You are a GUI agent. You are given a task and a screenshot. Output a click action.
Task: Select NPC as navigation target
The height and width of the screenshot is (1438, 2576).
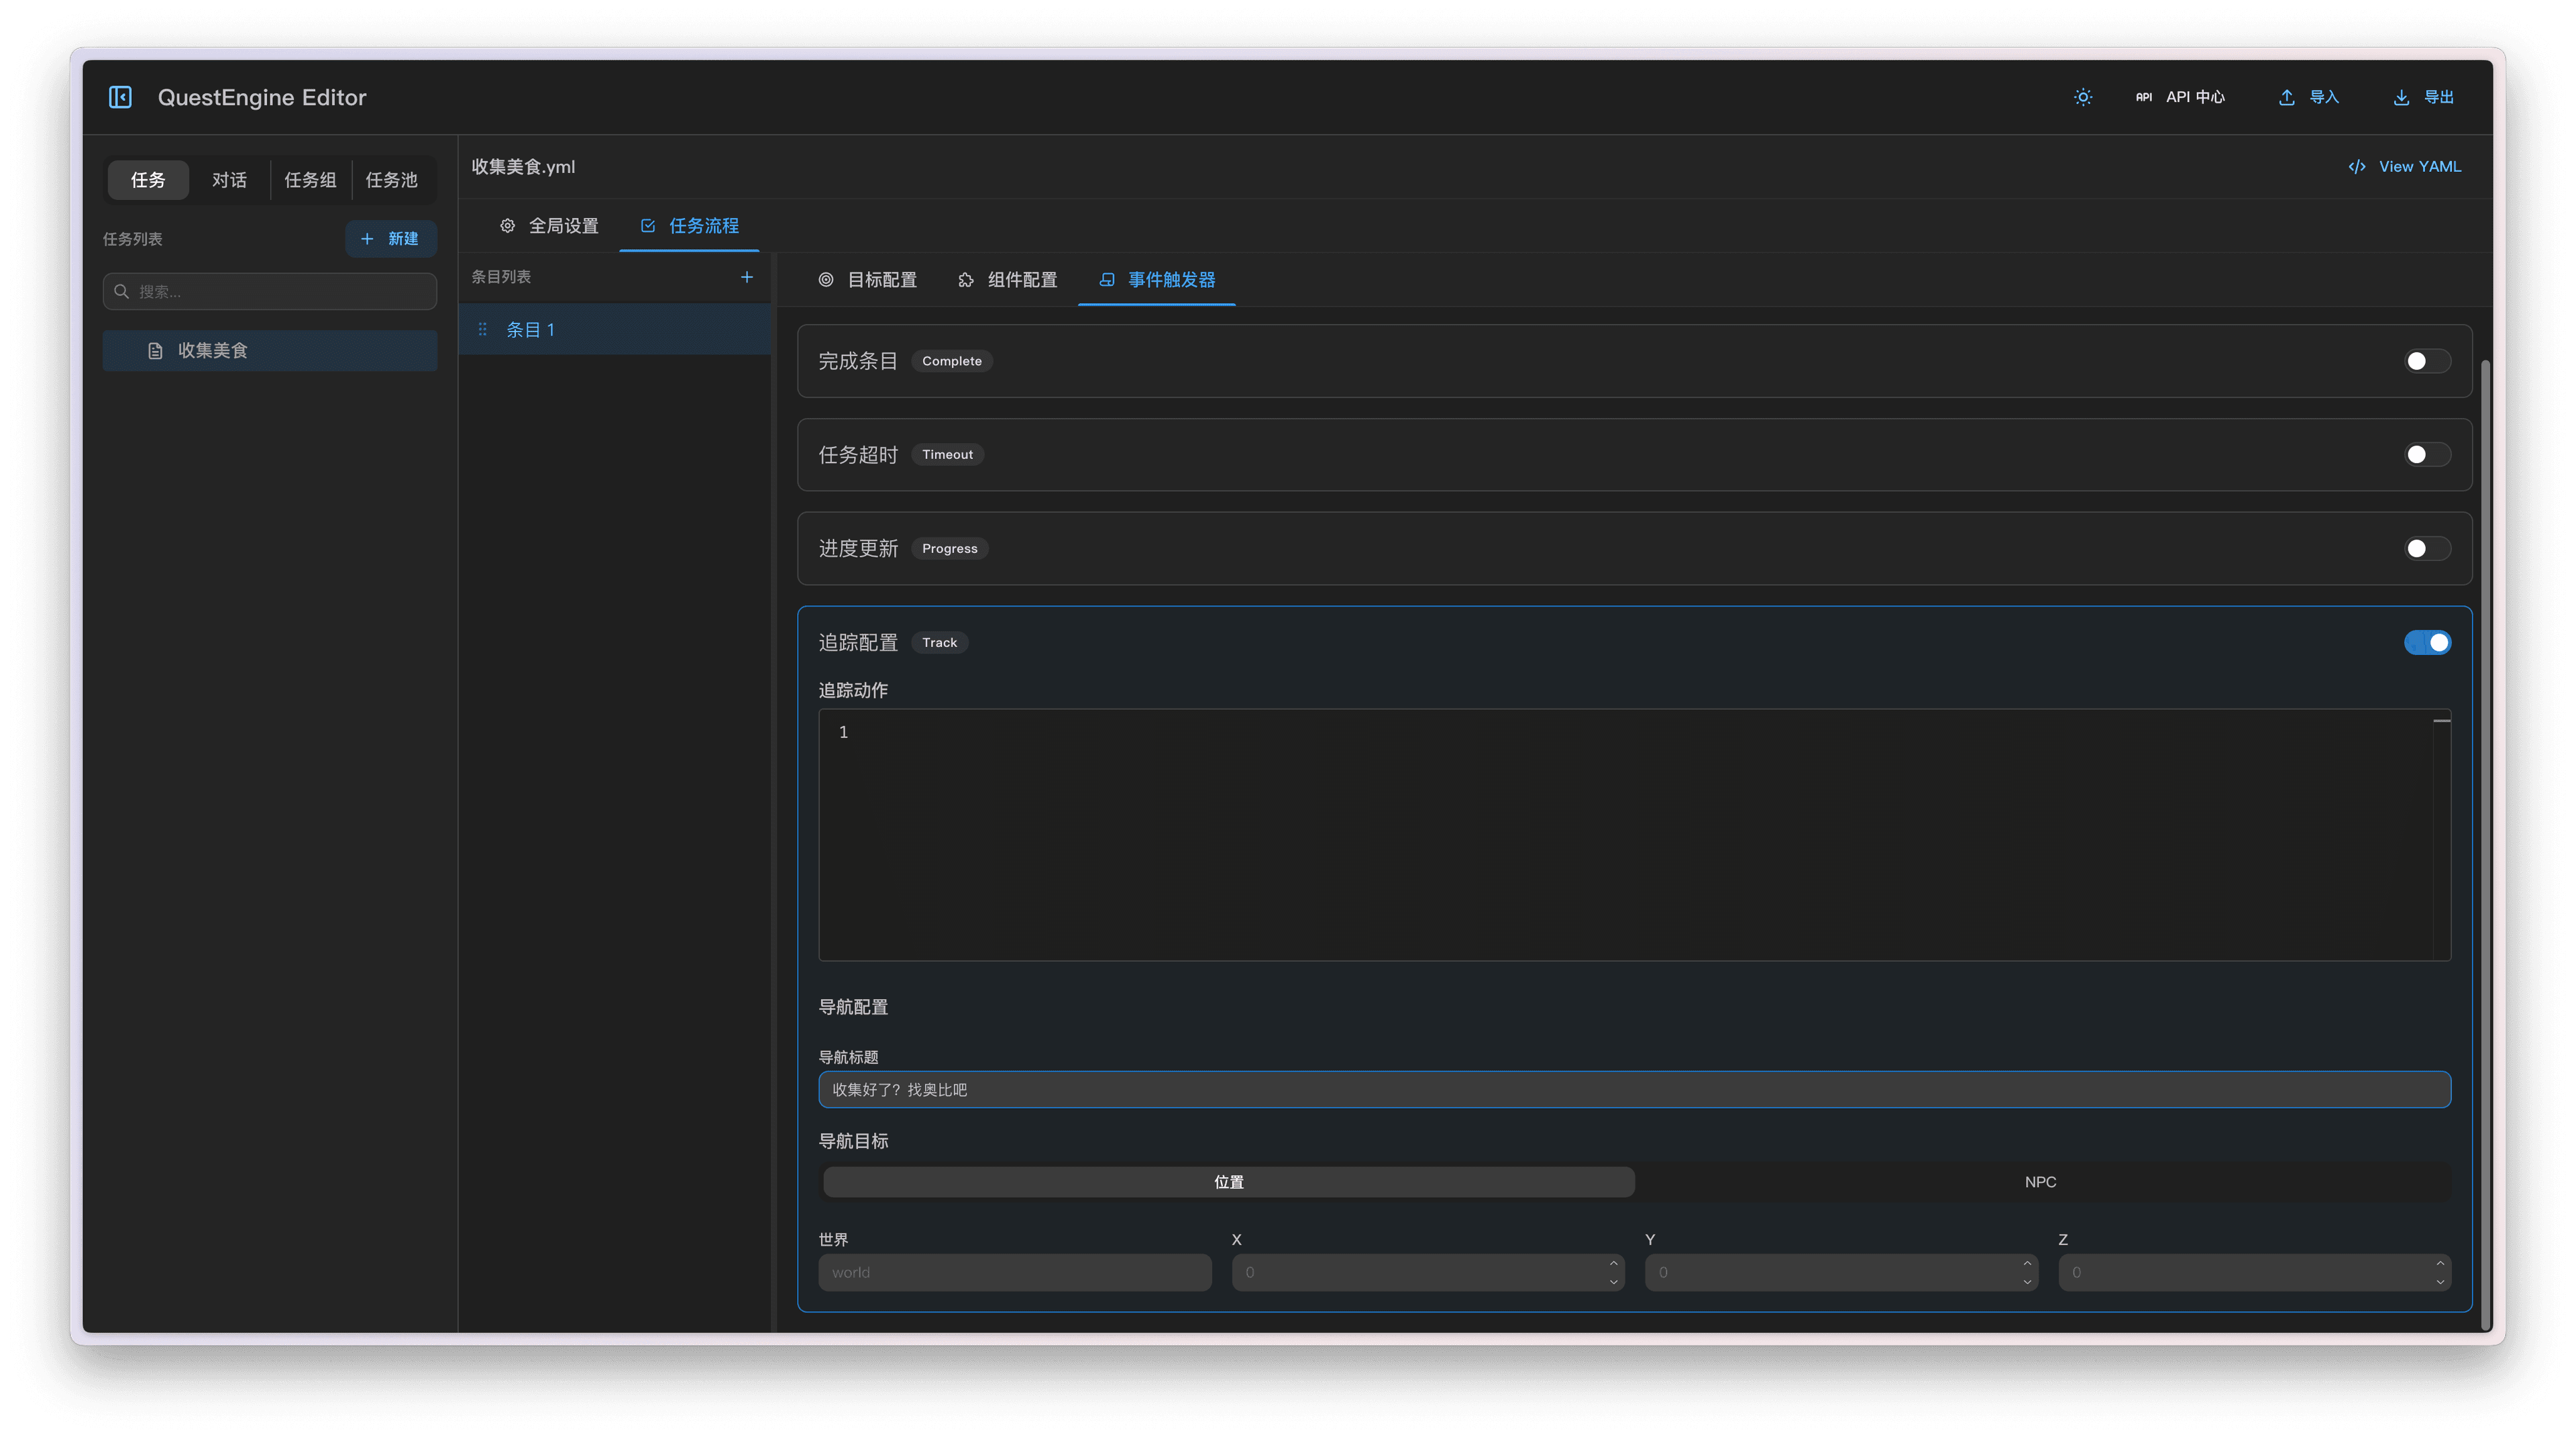coord(2040,1182)
